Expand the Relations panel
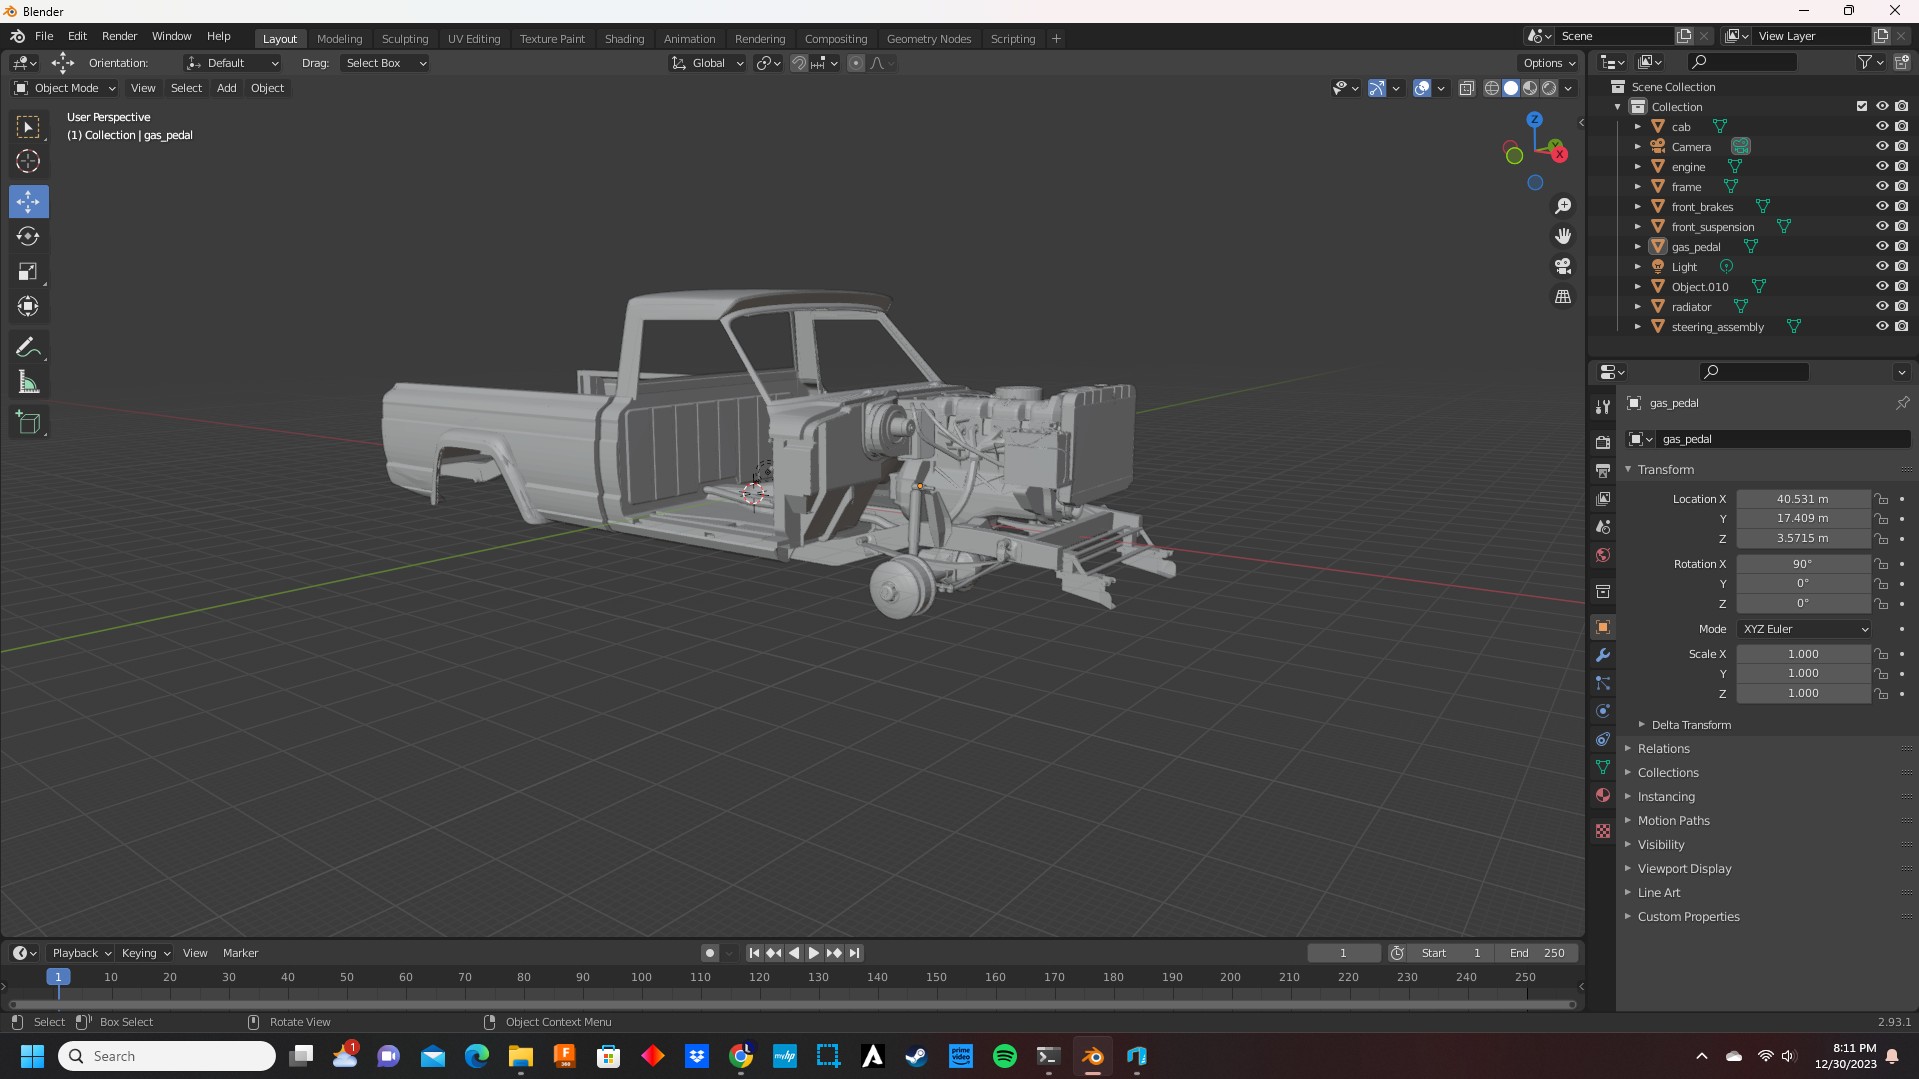The width and height of the screenshot is (1919, 1079). [1663, 749]
